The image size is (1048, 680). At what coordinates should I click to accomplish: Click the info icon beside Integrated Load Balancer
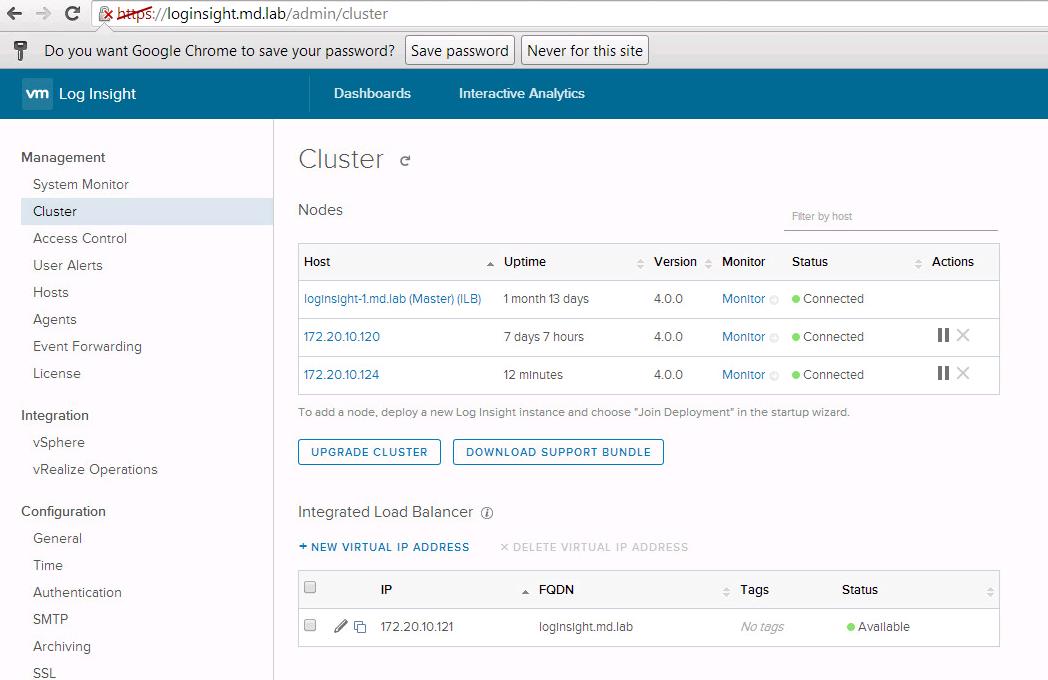(x=487, y=513)
